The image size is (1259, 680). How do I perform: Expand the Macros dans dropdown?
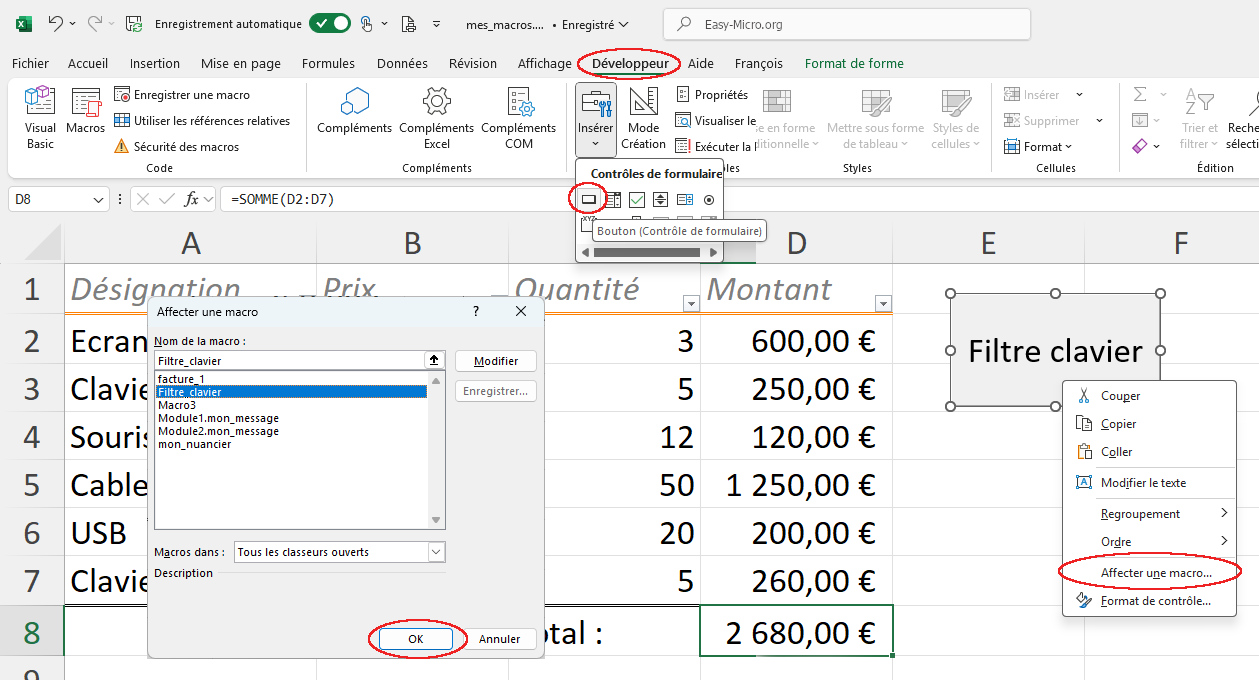click(x=436, y=552)
